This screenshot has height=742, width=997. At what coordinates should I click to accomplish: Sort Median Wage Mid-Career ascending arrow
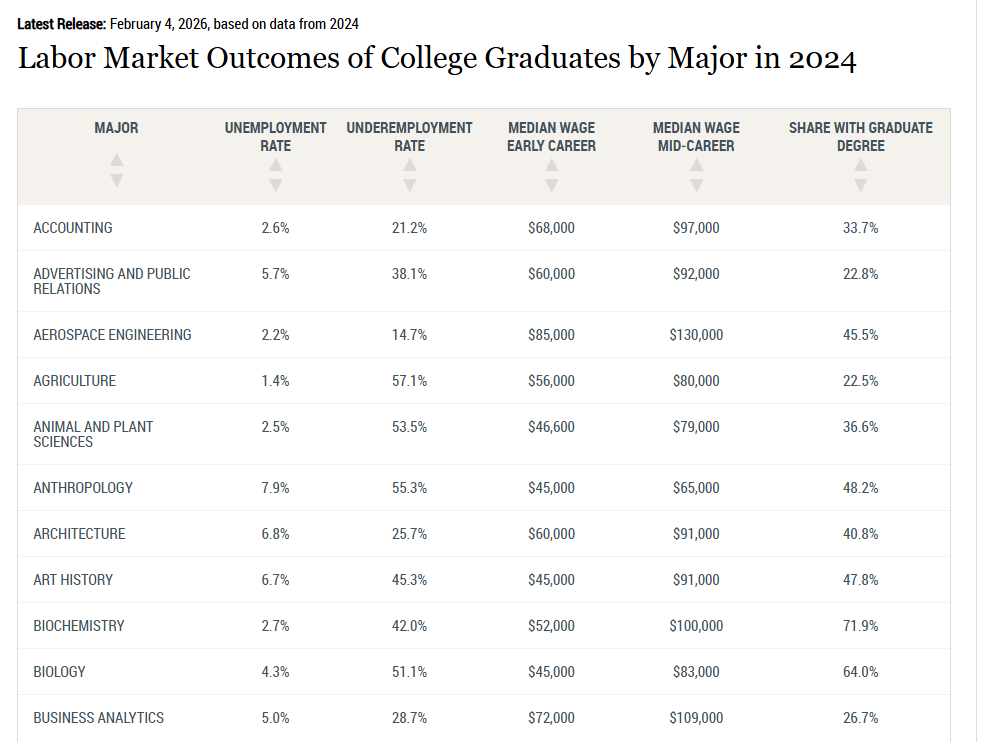point(696,165)
